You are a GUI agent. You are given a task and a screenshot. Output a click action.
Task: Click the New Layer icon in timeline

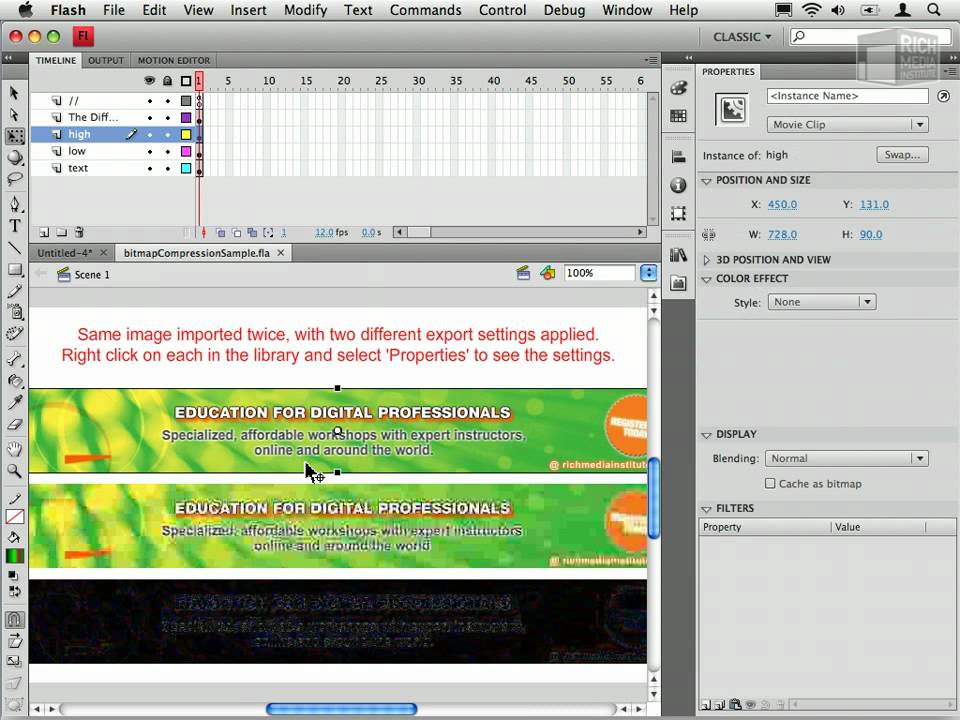pyautogui.click(x=44, y=232)
